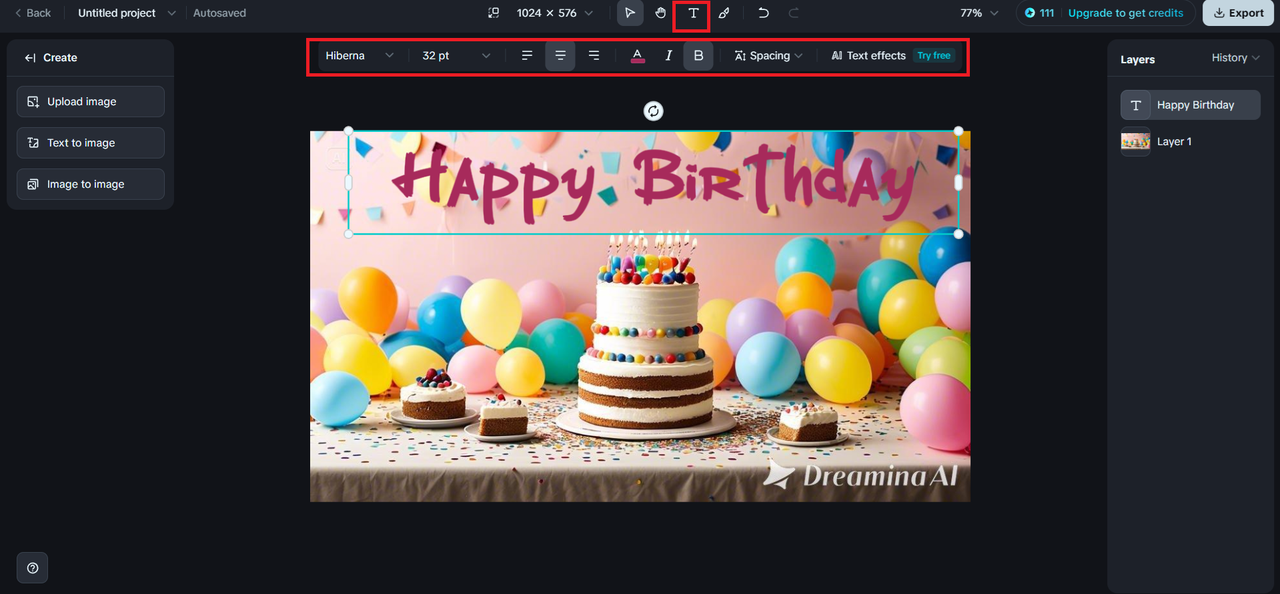The height and width of the screenshot is (594, 1280).
Task: Click the Try free badge
Action: (x=934, y=56)
